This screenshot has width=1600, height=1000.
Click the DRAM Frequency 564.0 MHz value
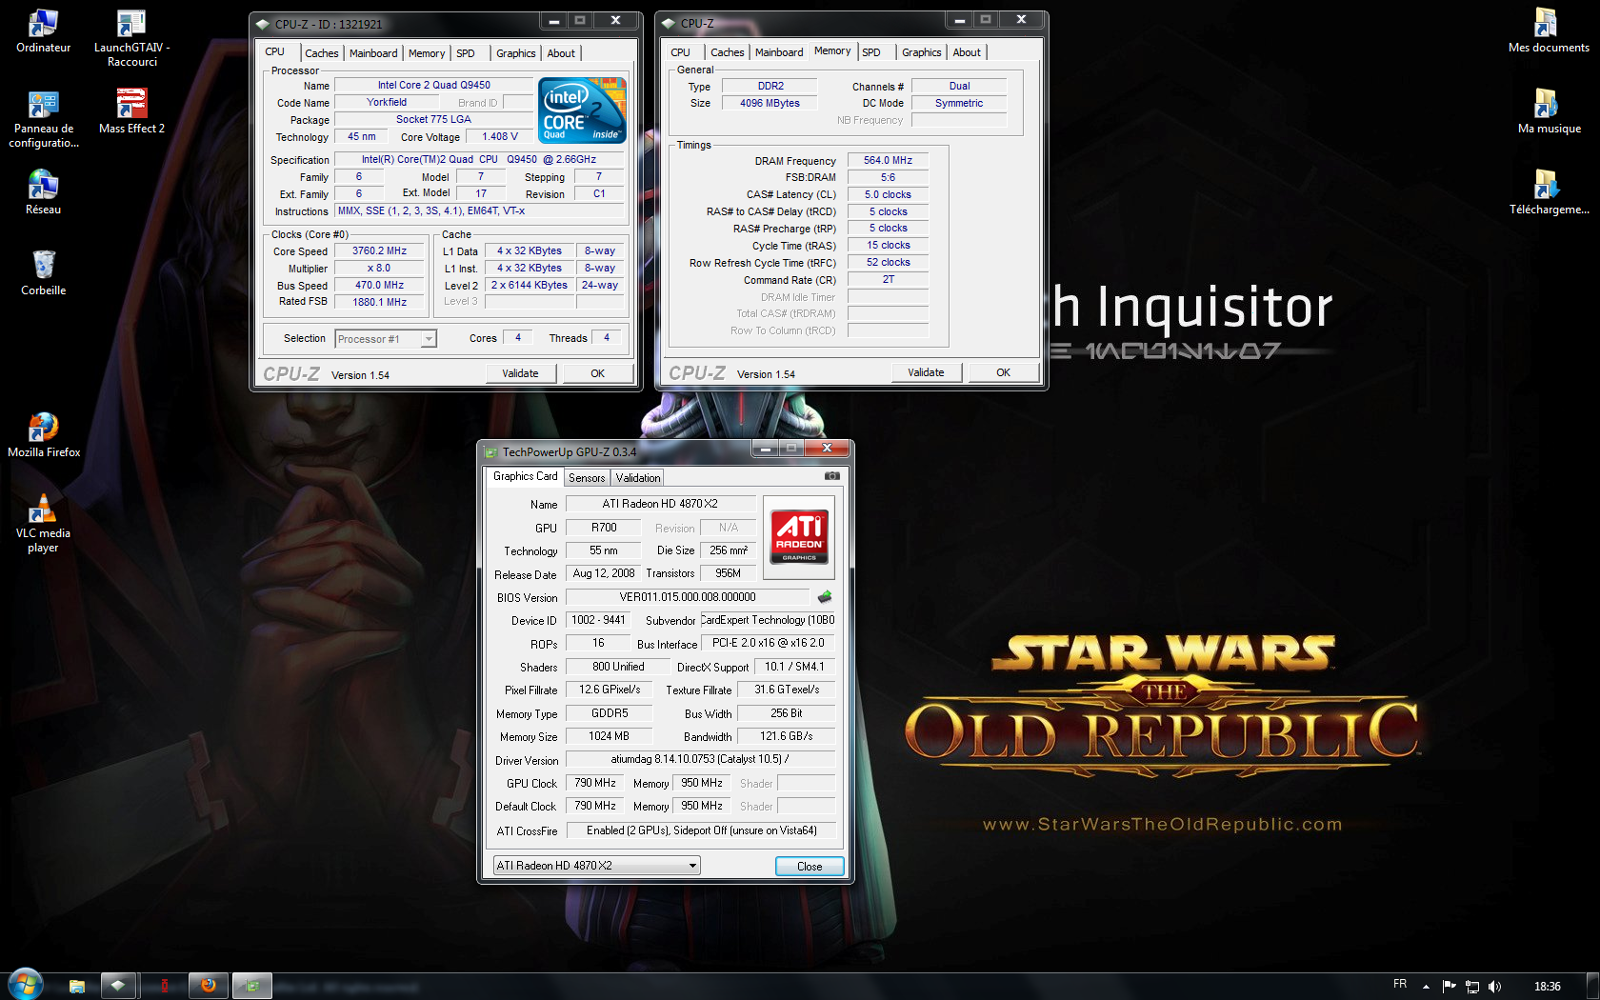[x=888, y=160]
